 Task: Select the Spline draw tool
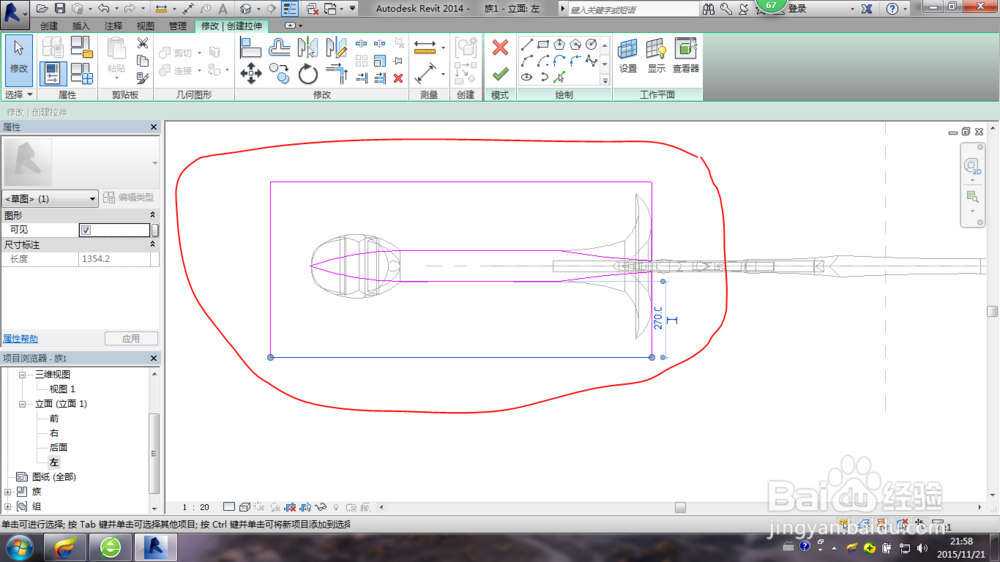tap(591, 61)
